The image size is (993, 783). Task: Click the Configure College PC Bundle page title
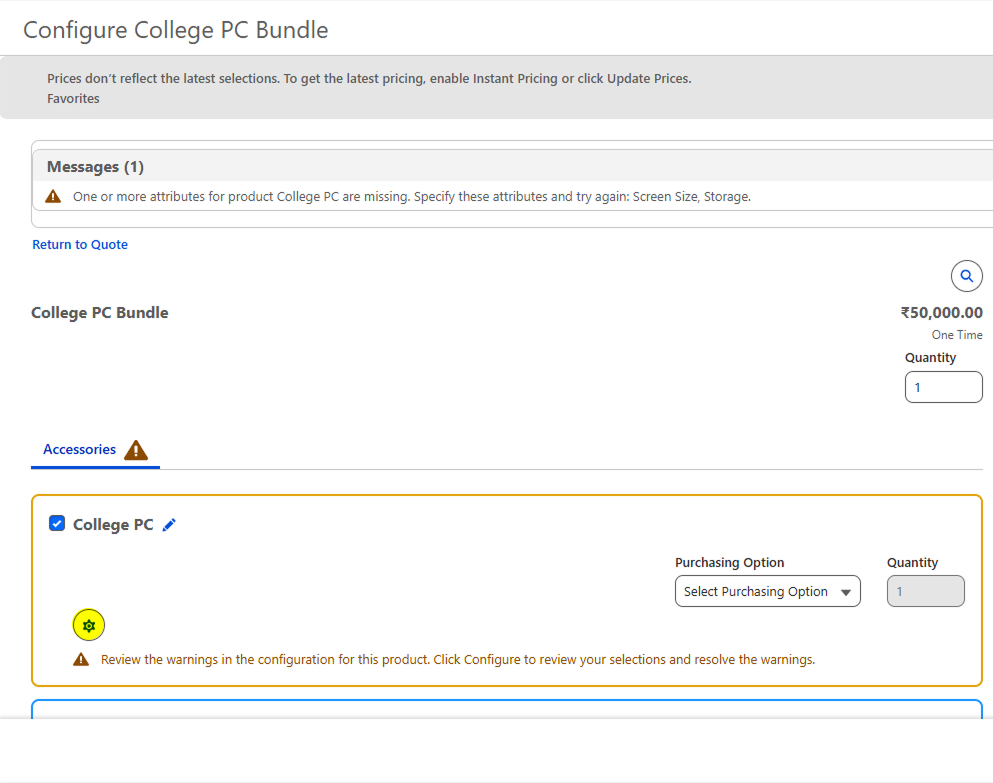point(176,30)
